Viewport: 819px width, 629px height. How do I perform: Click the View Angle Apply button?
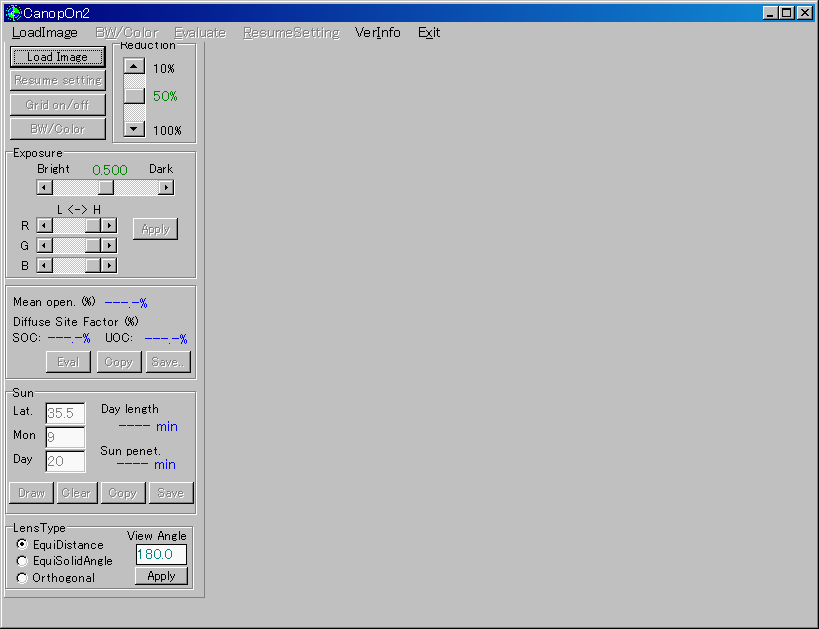coord(161,576)
